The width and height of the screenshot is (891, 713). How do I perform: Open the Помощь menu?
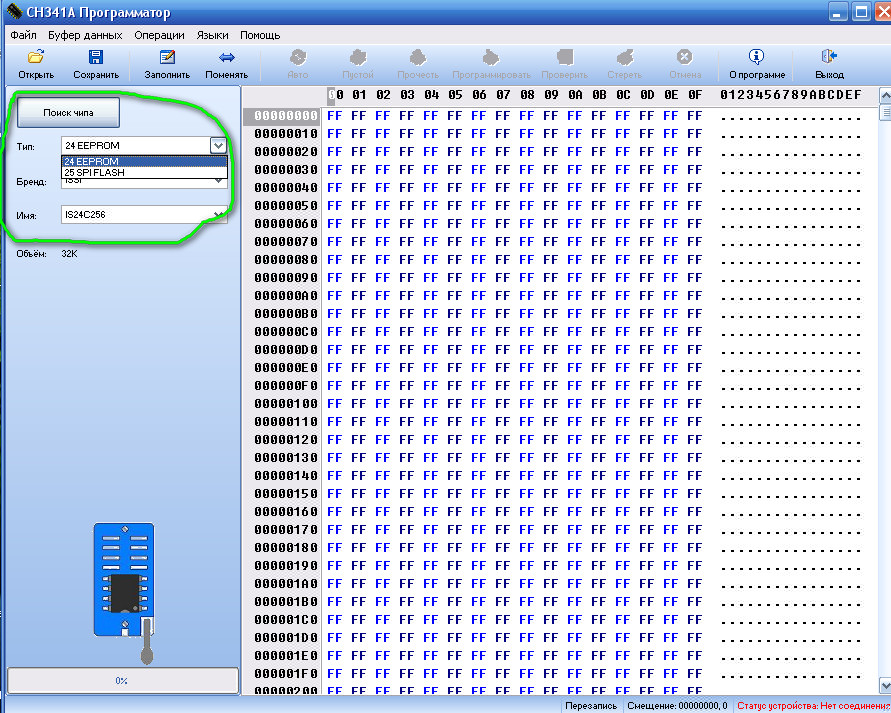pos(260,35)
